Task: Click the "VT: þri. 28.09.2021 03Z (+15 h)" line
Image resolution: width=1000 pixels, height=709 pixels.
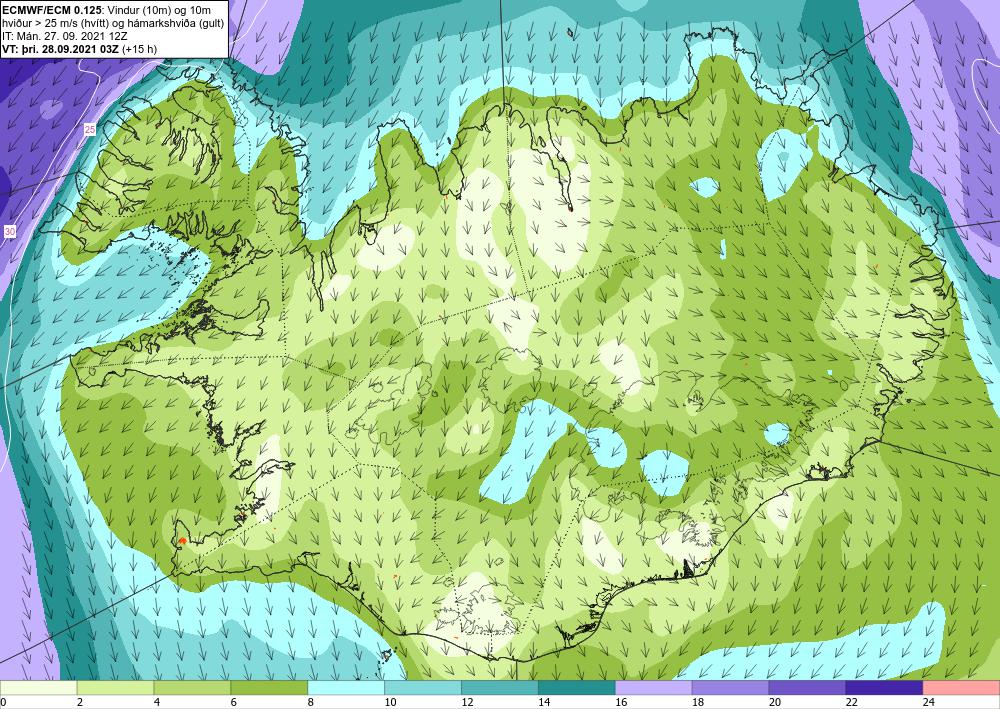Action: (80, 49)
